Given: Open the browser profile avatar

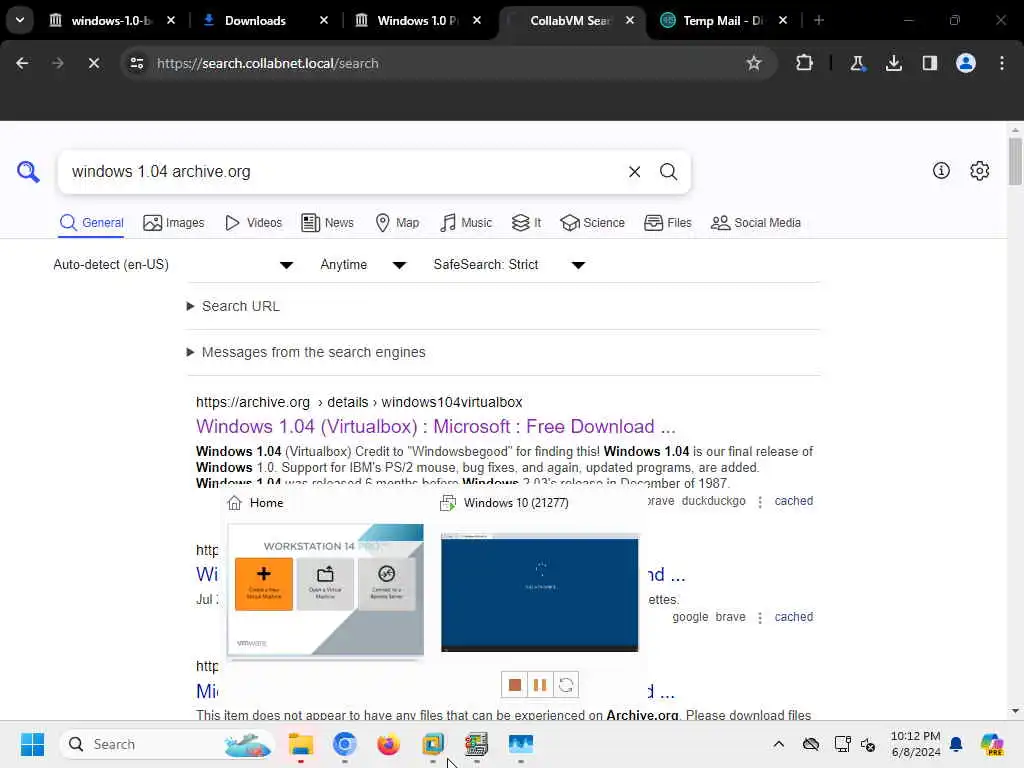Looking at the screenshot, I should [x=966, y=63].
